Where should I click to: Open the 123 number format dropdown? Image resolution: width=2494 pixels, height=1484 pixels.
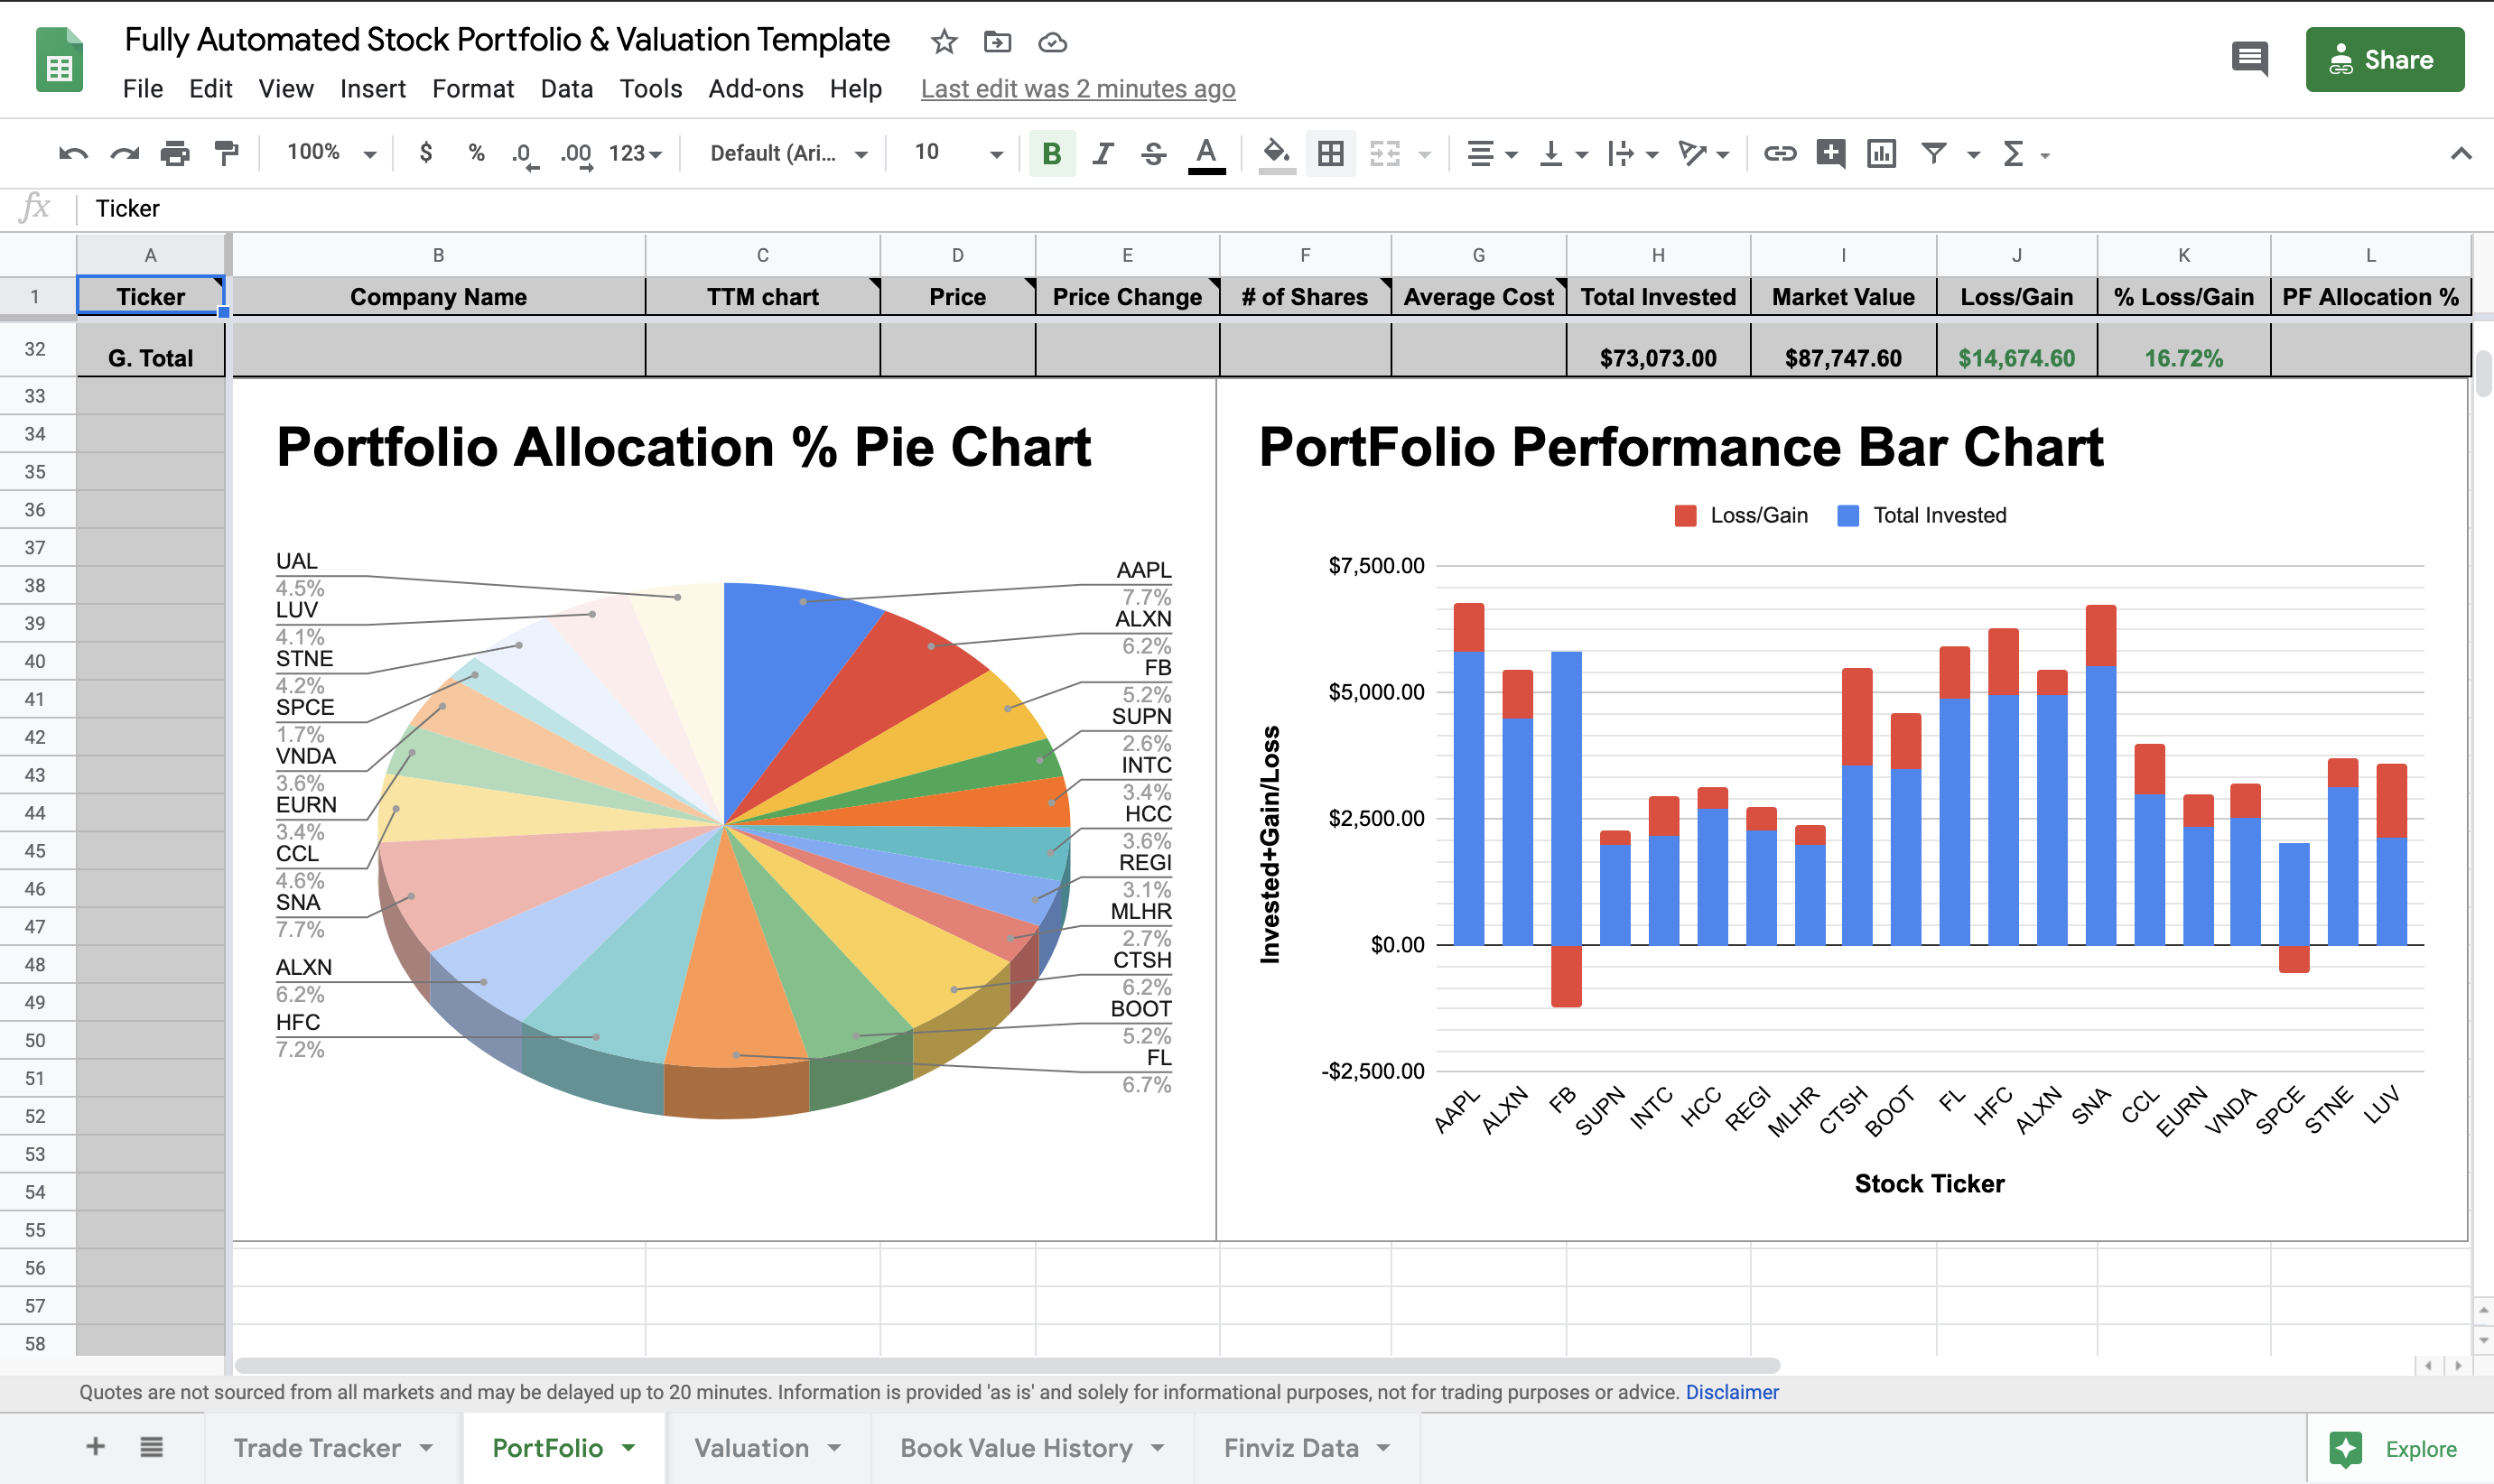click(635, 153)
